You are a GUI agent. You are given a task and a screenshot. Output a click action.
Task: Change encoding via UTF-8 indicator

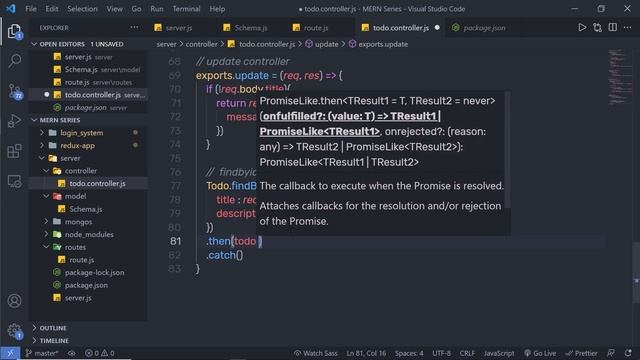pyautogui.click(x=441, y=353)
